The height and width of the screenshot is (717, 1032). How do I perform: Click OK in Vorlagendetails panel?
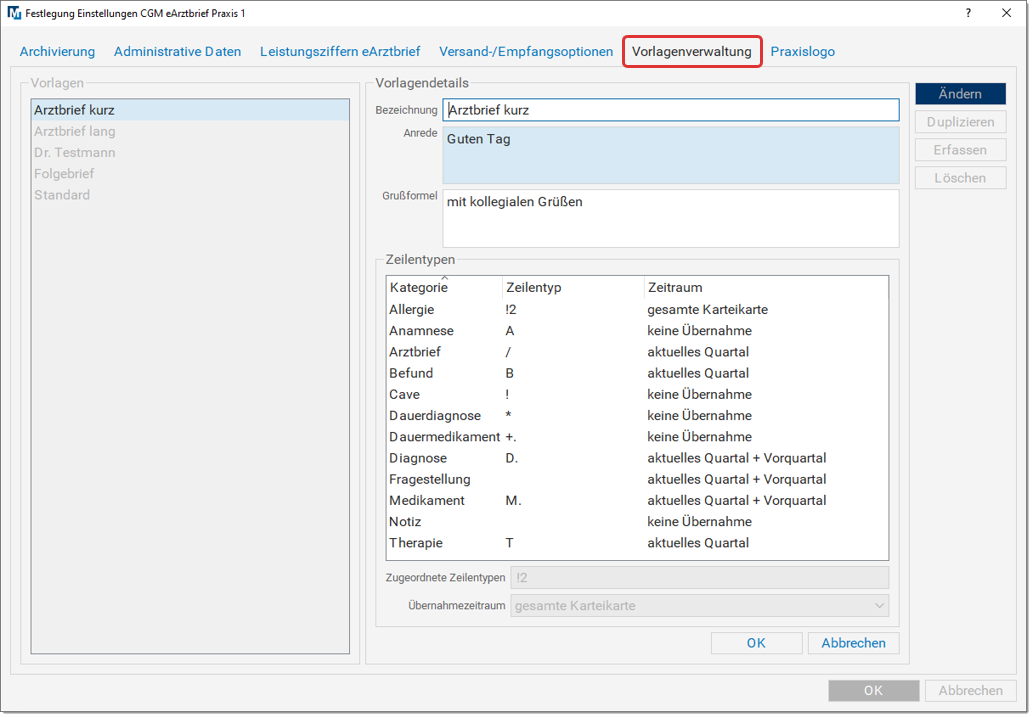(x=756, y=643)
